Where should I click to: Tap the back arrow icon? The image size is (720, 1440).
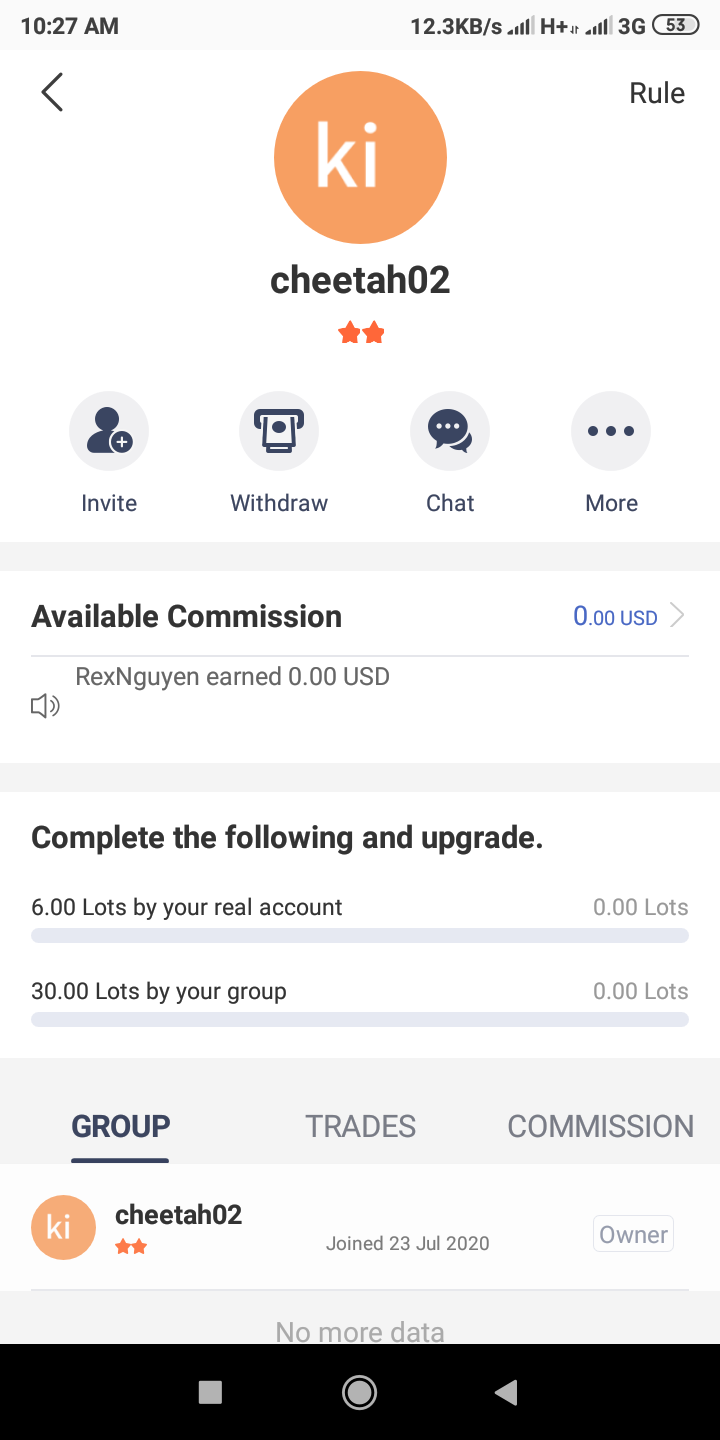(52, 92)
